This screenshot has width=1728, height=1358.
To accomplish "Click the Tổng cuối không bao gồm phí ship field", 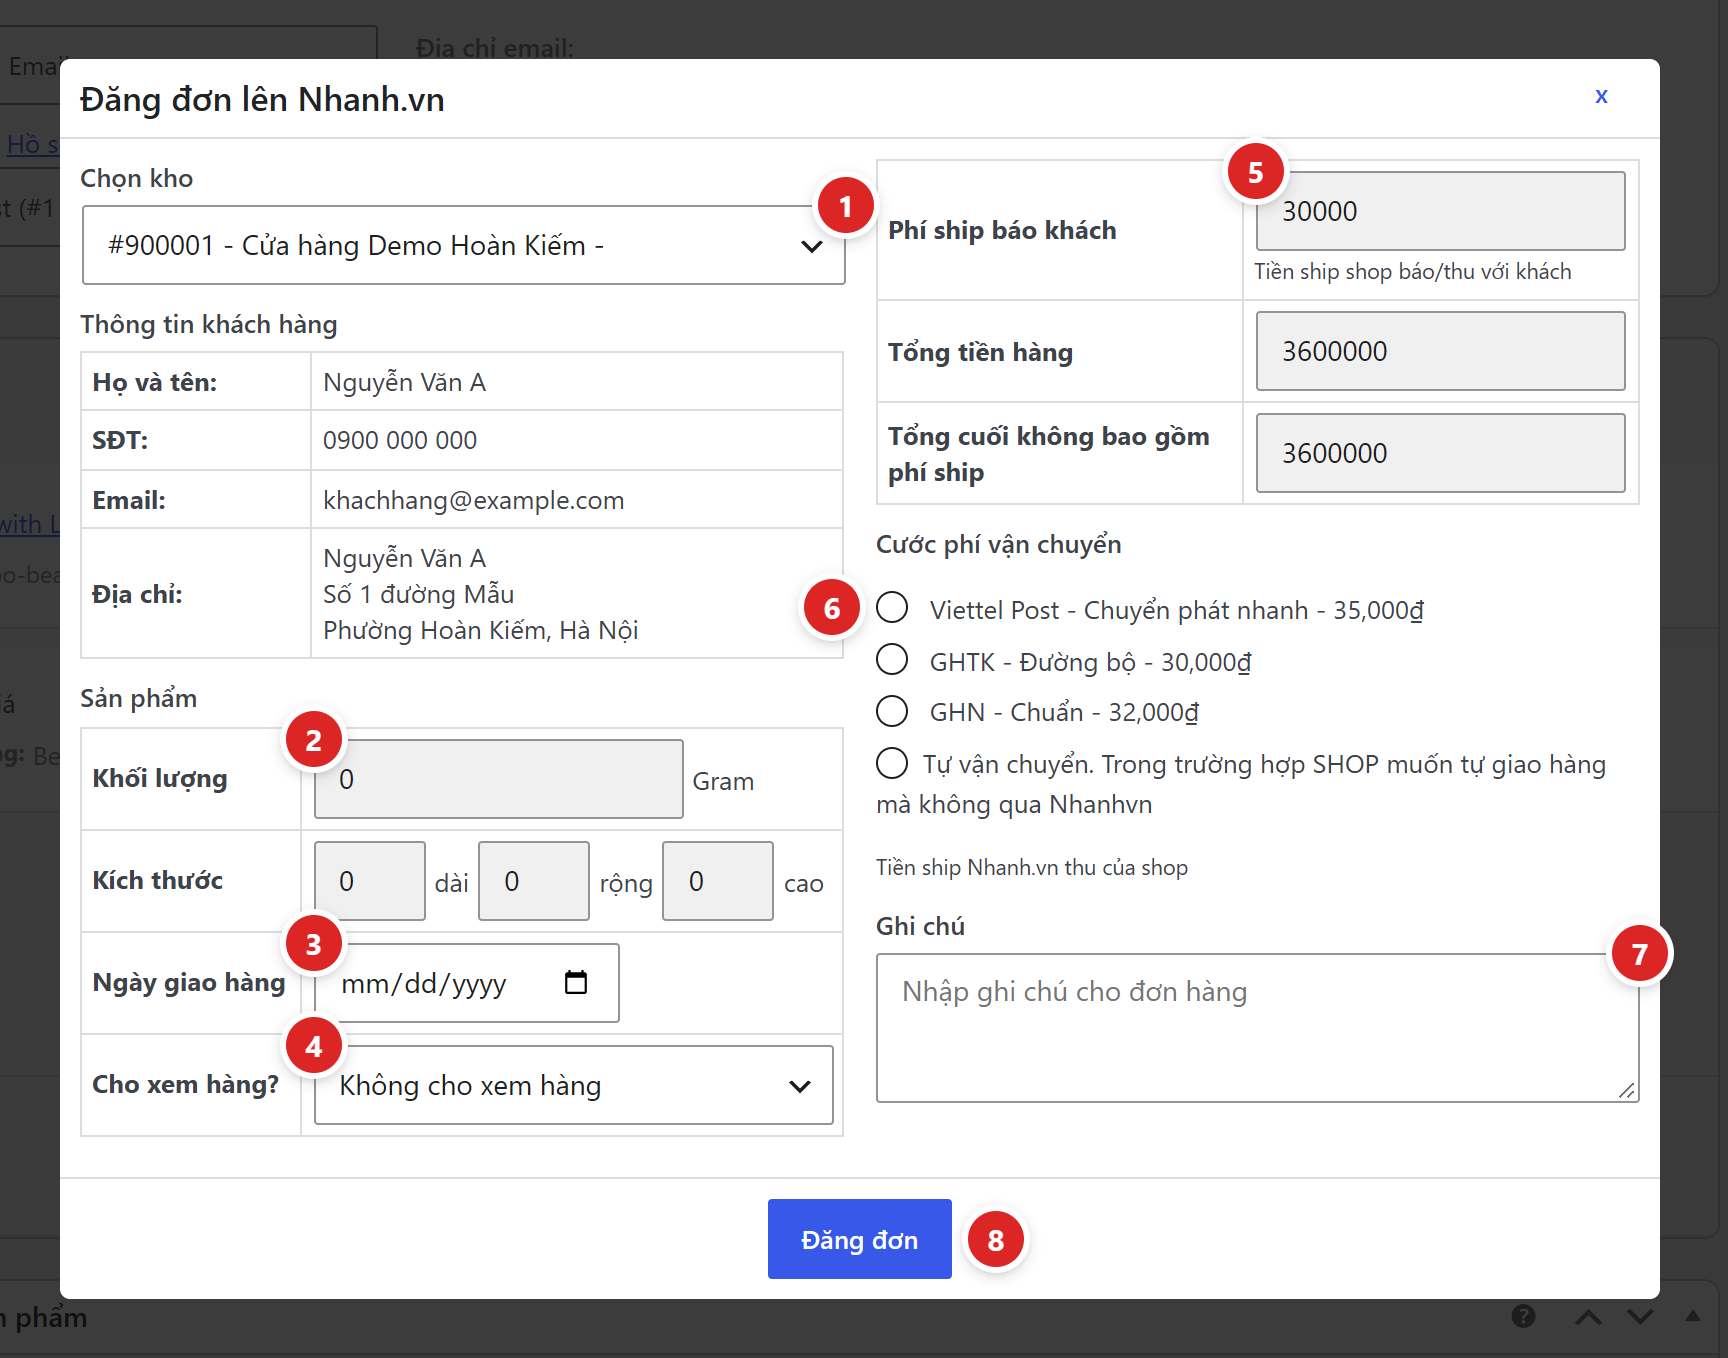I will click(1441, 453).
